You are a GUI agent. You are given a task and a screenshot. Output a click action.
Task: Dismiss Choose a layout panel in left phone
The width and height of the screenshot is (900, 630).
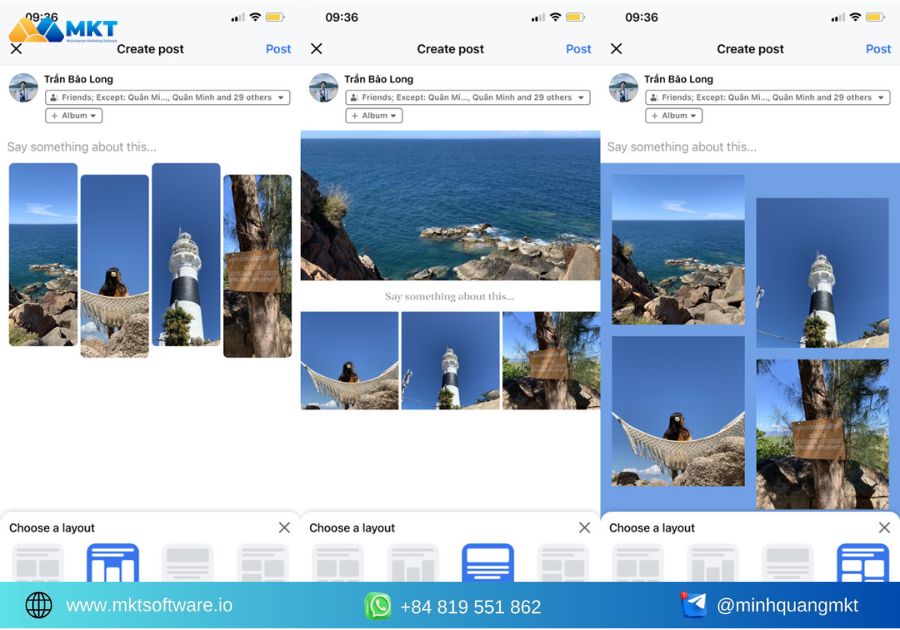(284, 527)
